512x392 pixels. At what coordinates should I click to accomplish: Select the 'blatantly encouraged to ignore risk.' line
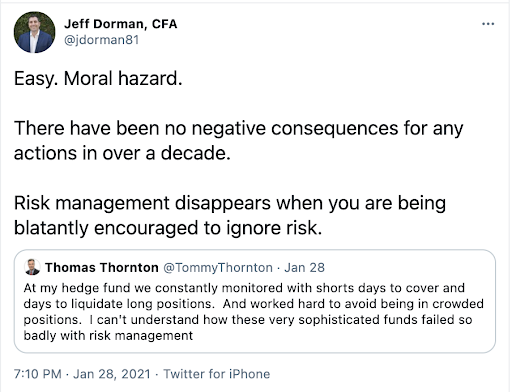click(x=168, y=228)
